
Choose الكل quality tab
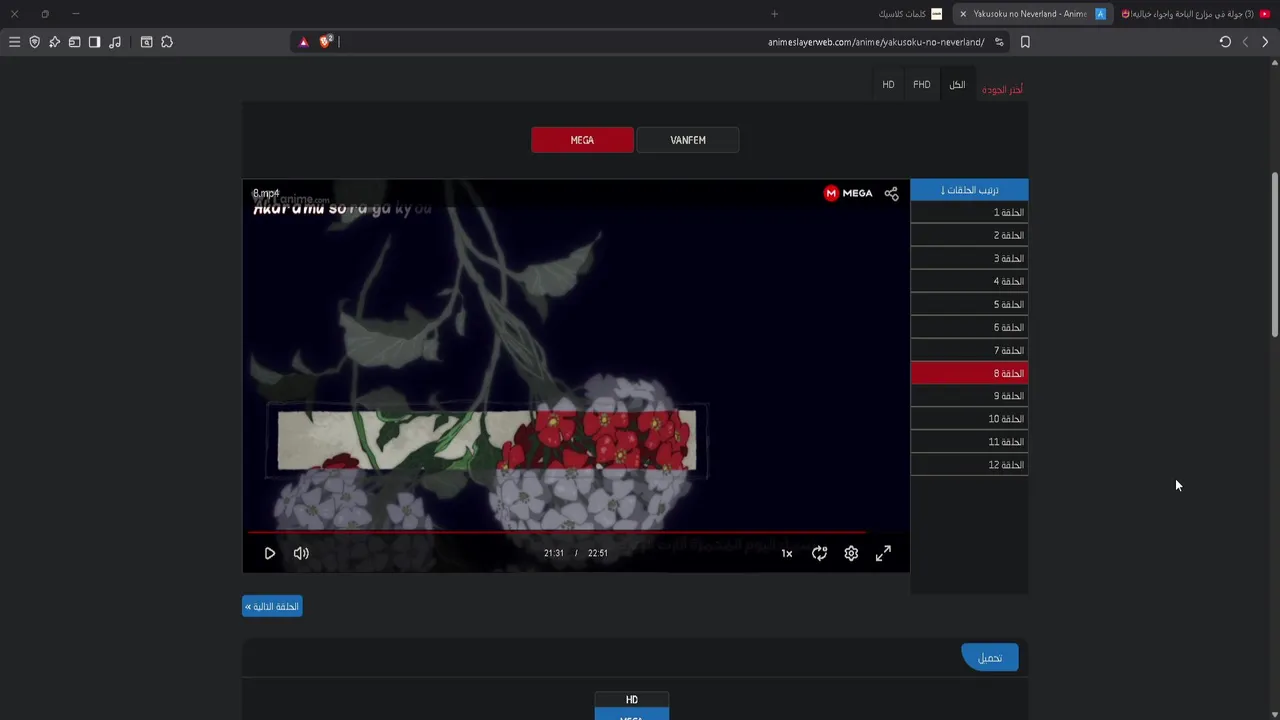coord(957,85)
